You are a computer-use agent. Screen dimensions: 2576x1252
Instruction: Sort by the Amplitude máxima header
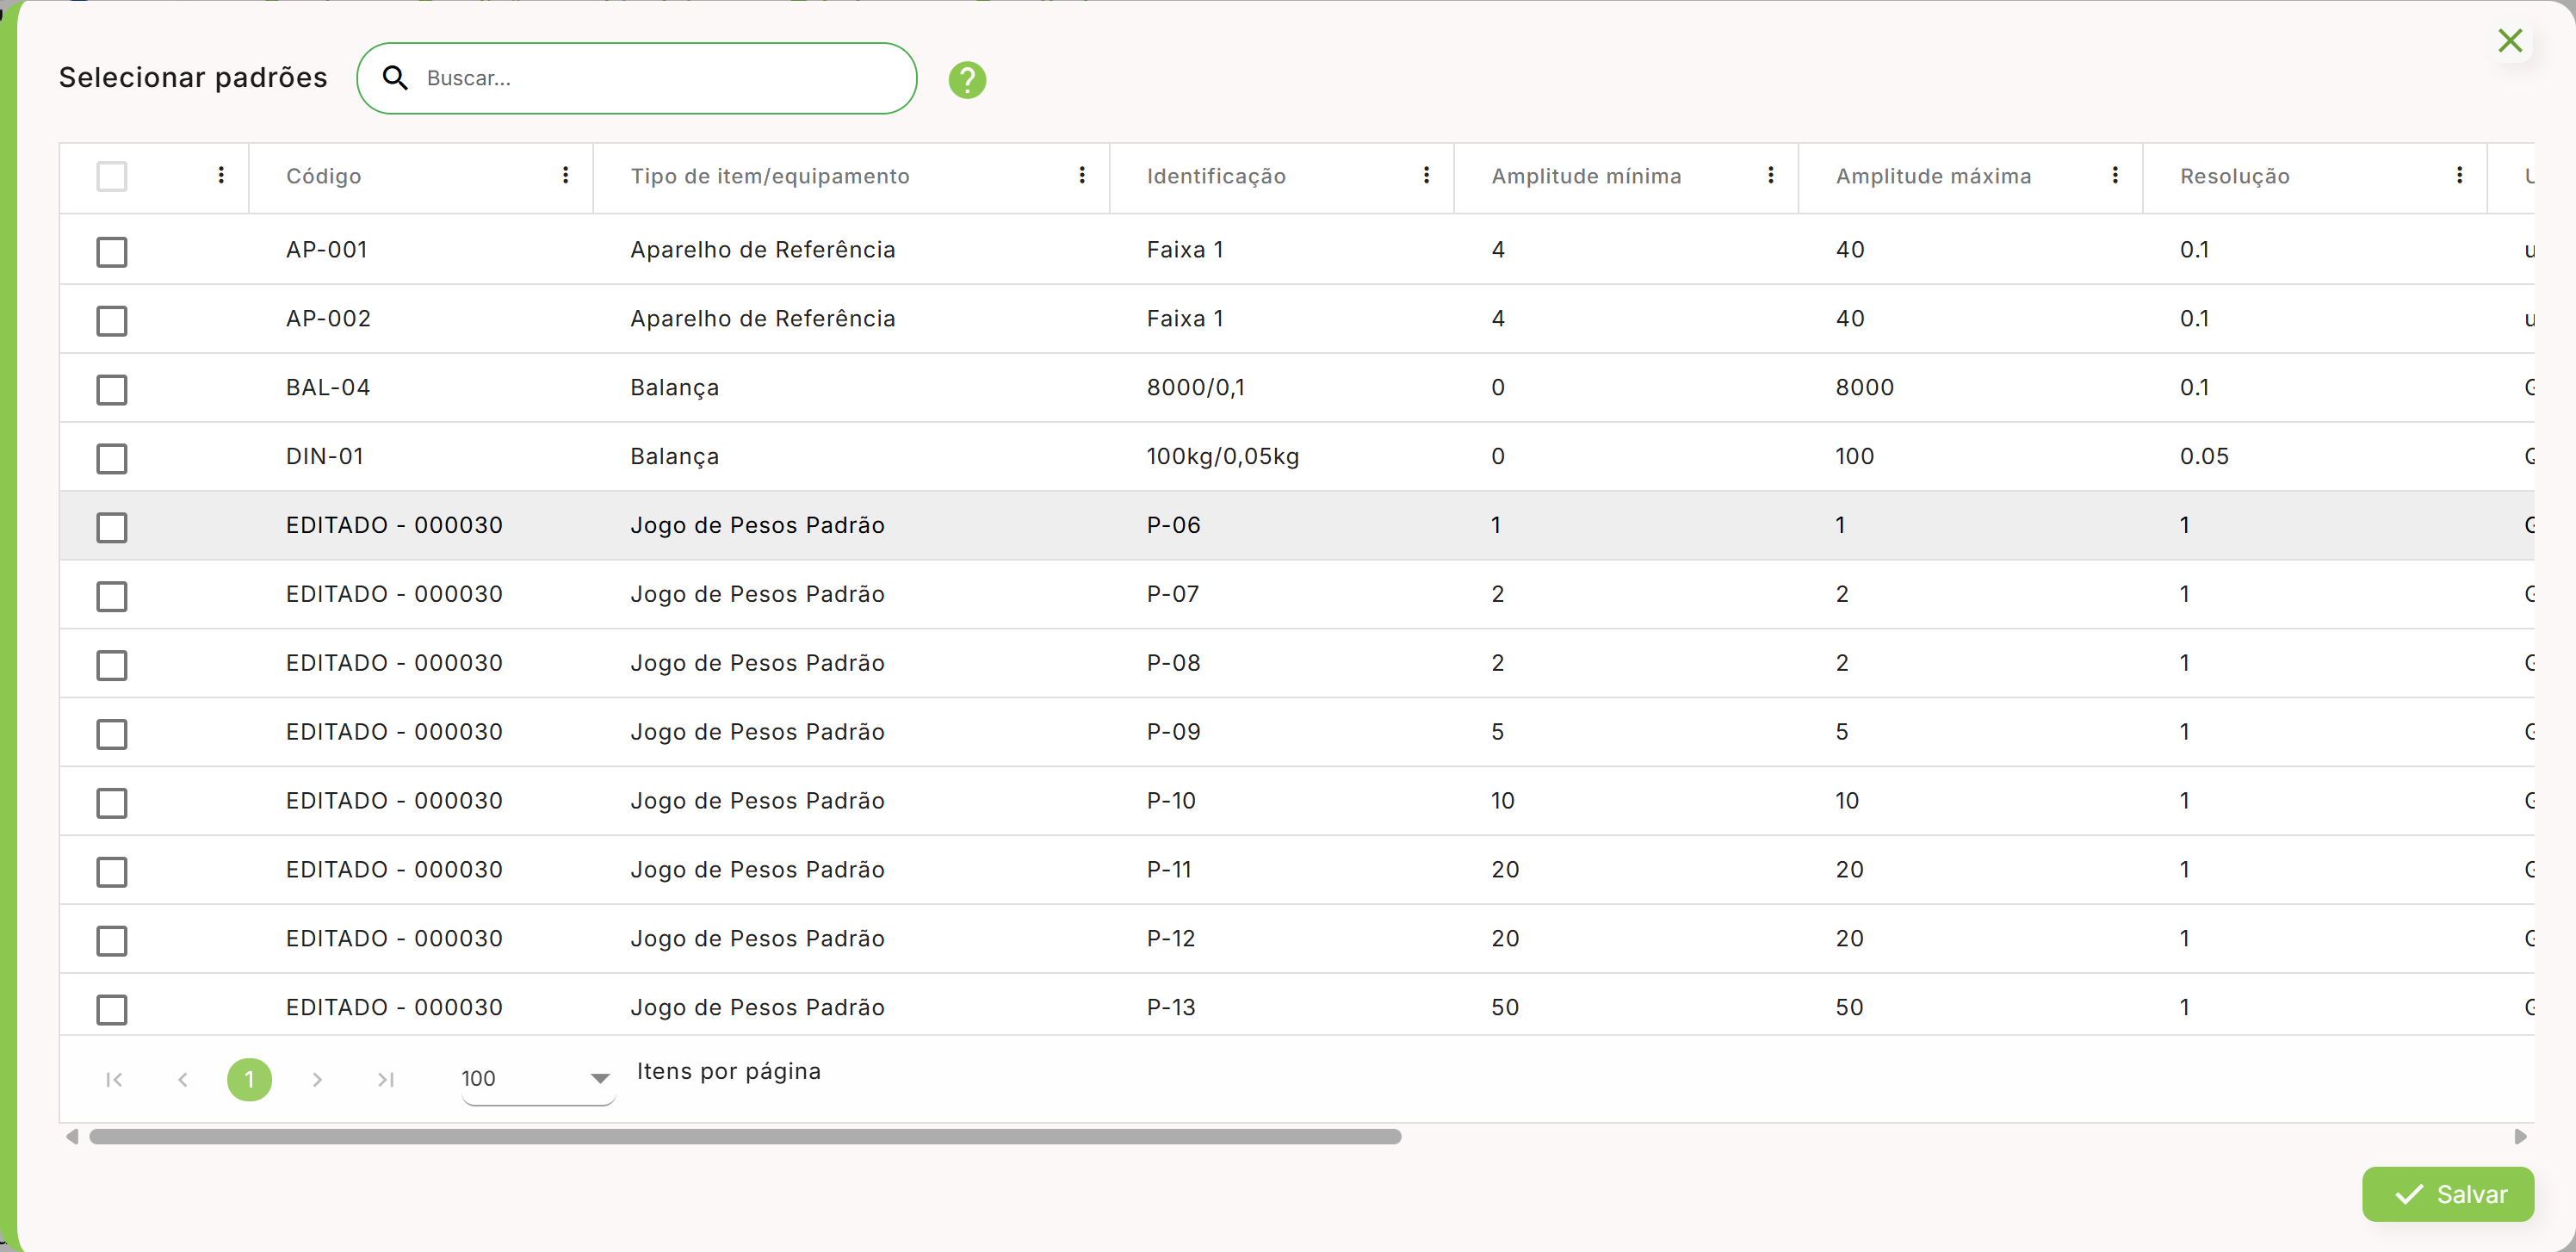coord(1933,176)
